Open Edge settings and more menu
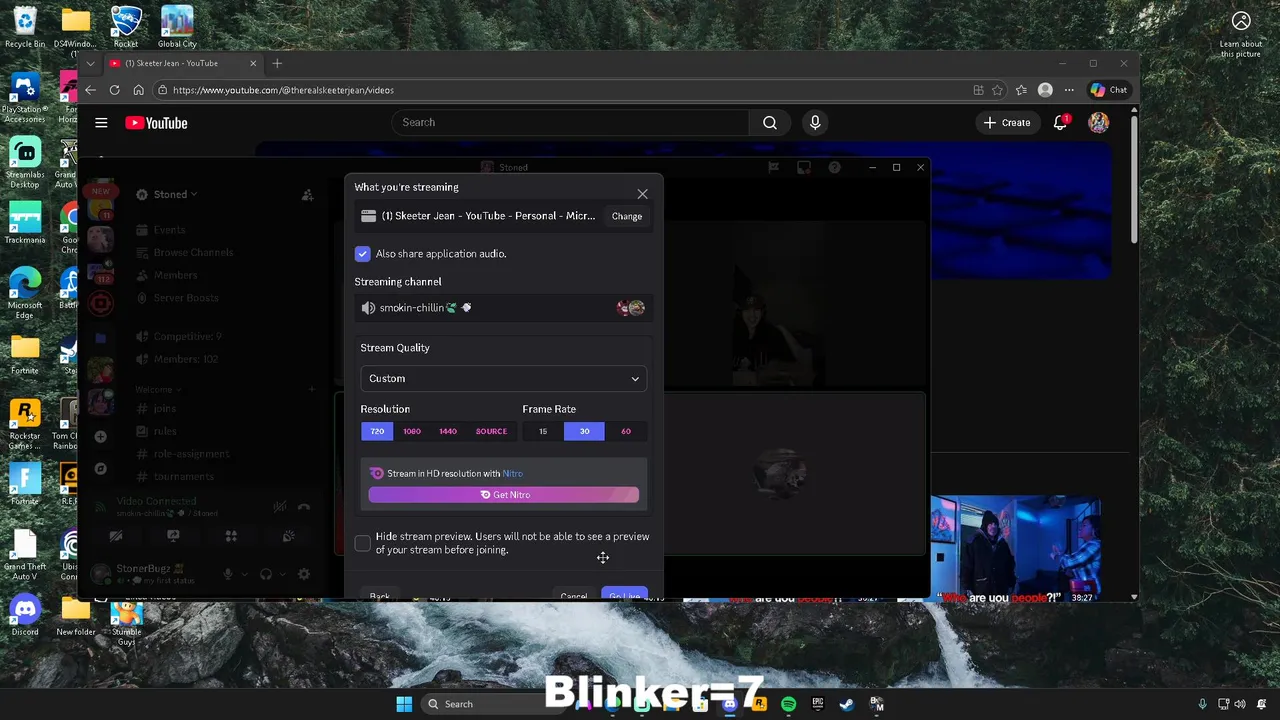The height and width of the screenshot is (720, 1280). tap(1069, 90)
